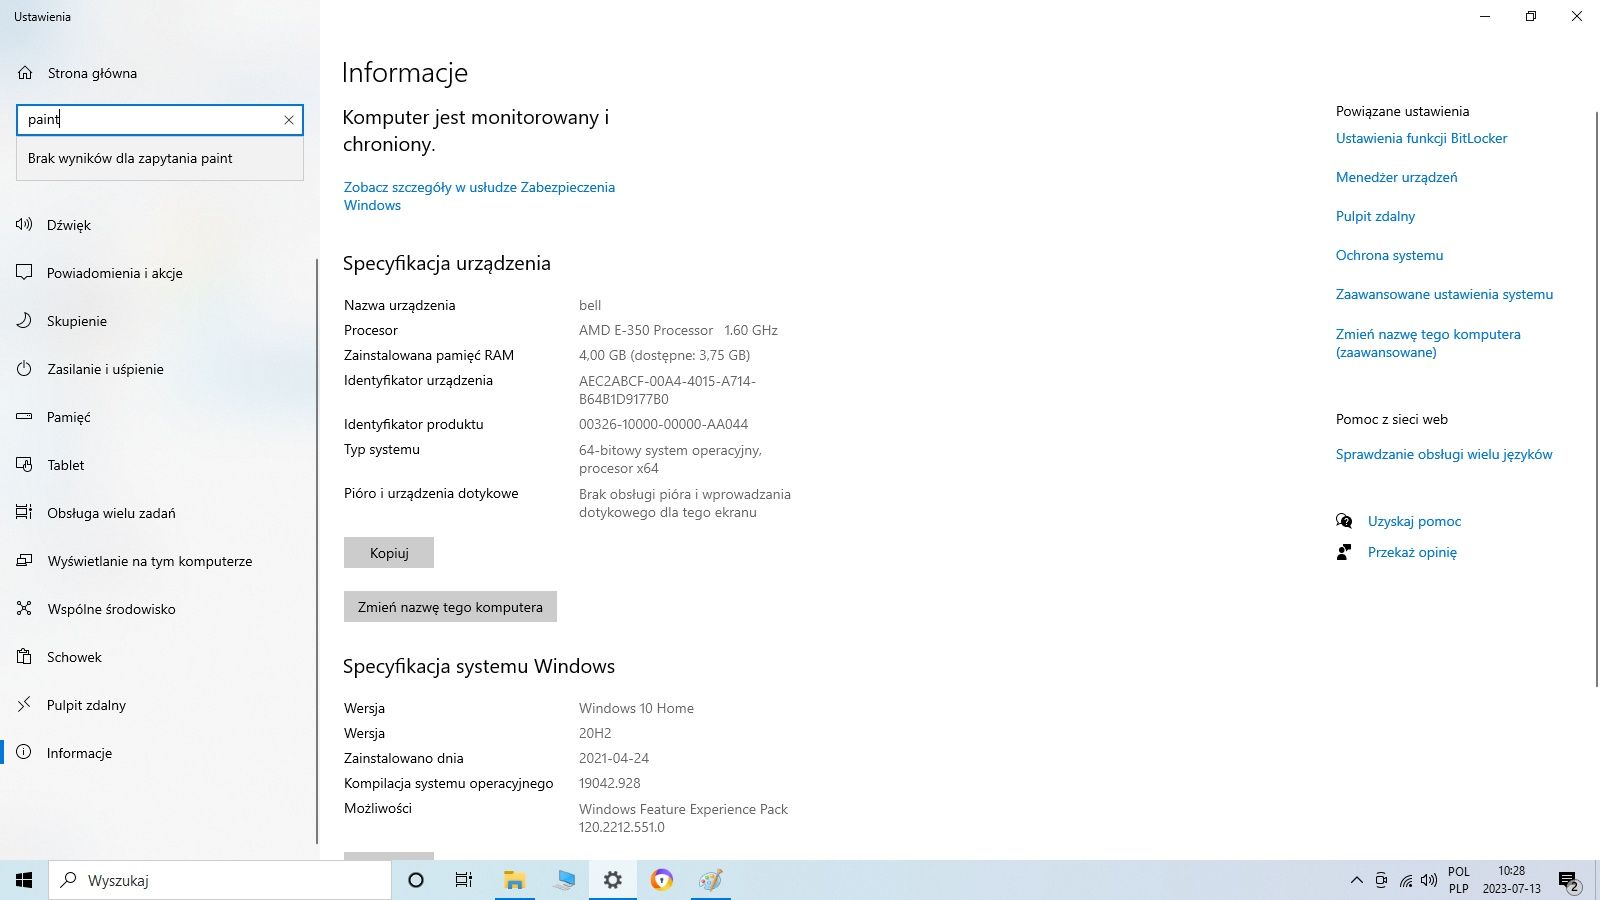
Task: Select Powiadomienia i akcje icon
Action: (x=25, y=273)
